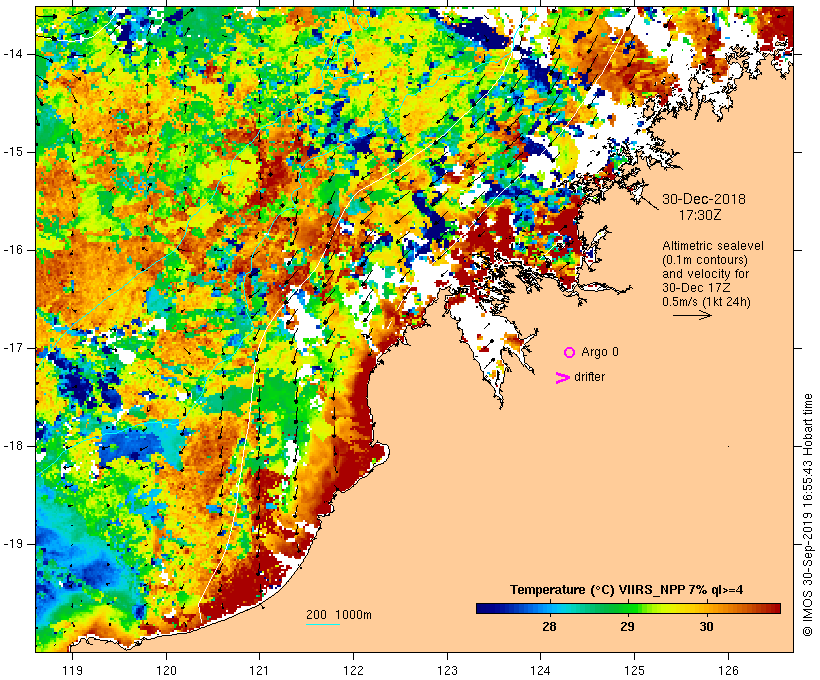Click the '(0.1m contours)' text line
Screen dimensions: 820x680
(x=705, y=260)
